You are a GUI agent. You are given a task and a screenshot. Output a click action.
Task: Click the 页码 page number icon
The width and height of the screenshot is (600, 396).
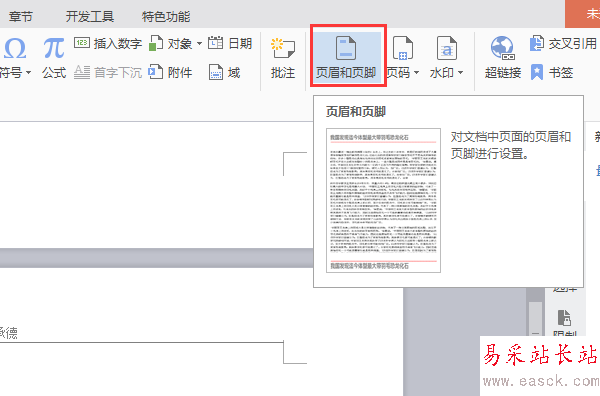coord(403,48)
